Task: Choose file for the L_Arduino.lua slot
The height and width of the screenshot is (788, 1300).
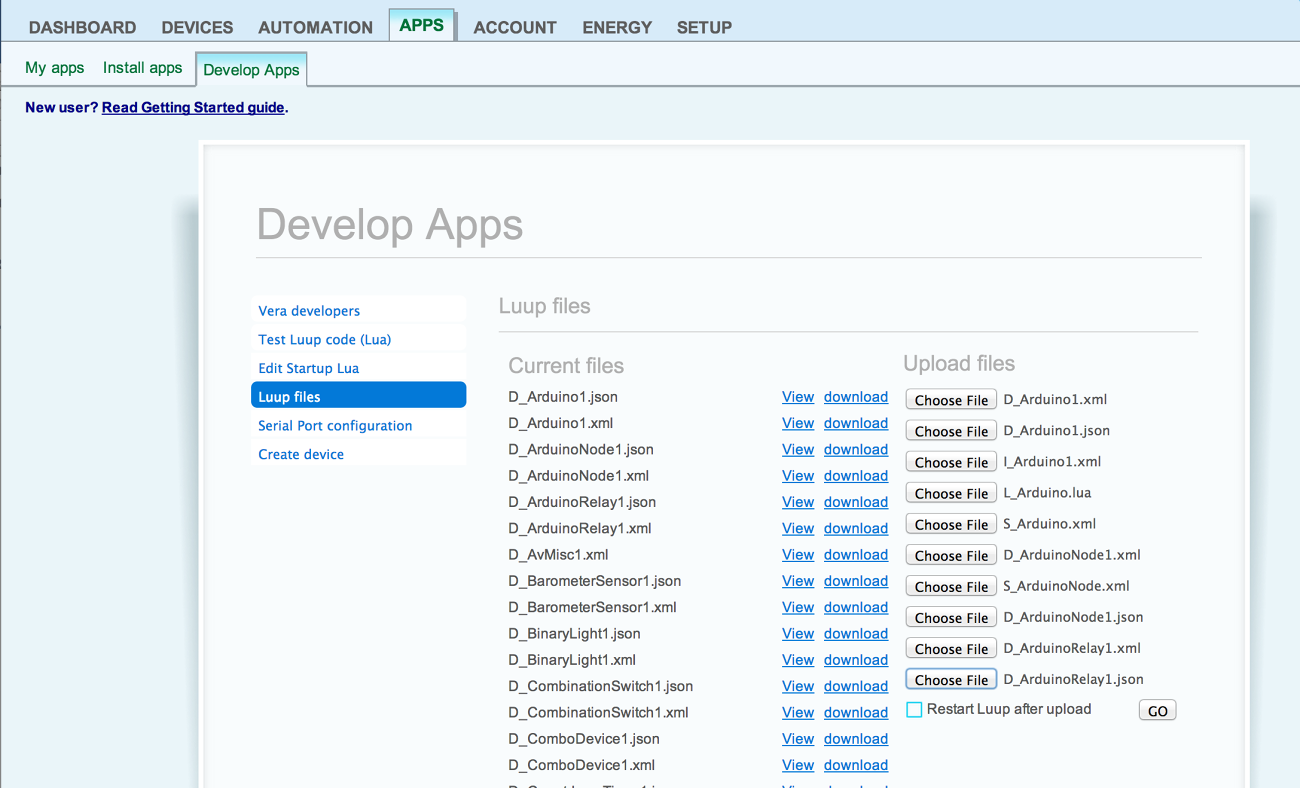Action: click(951, 494)
